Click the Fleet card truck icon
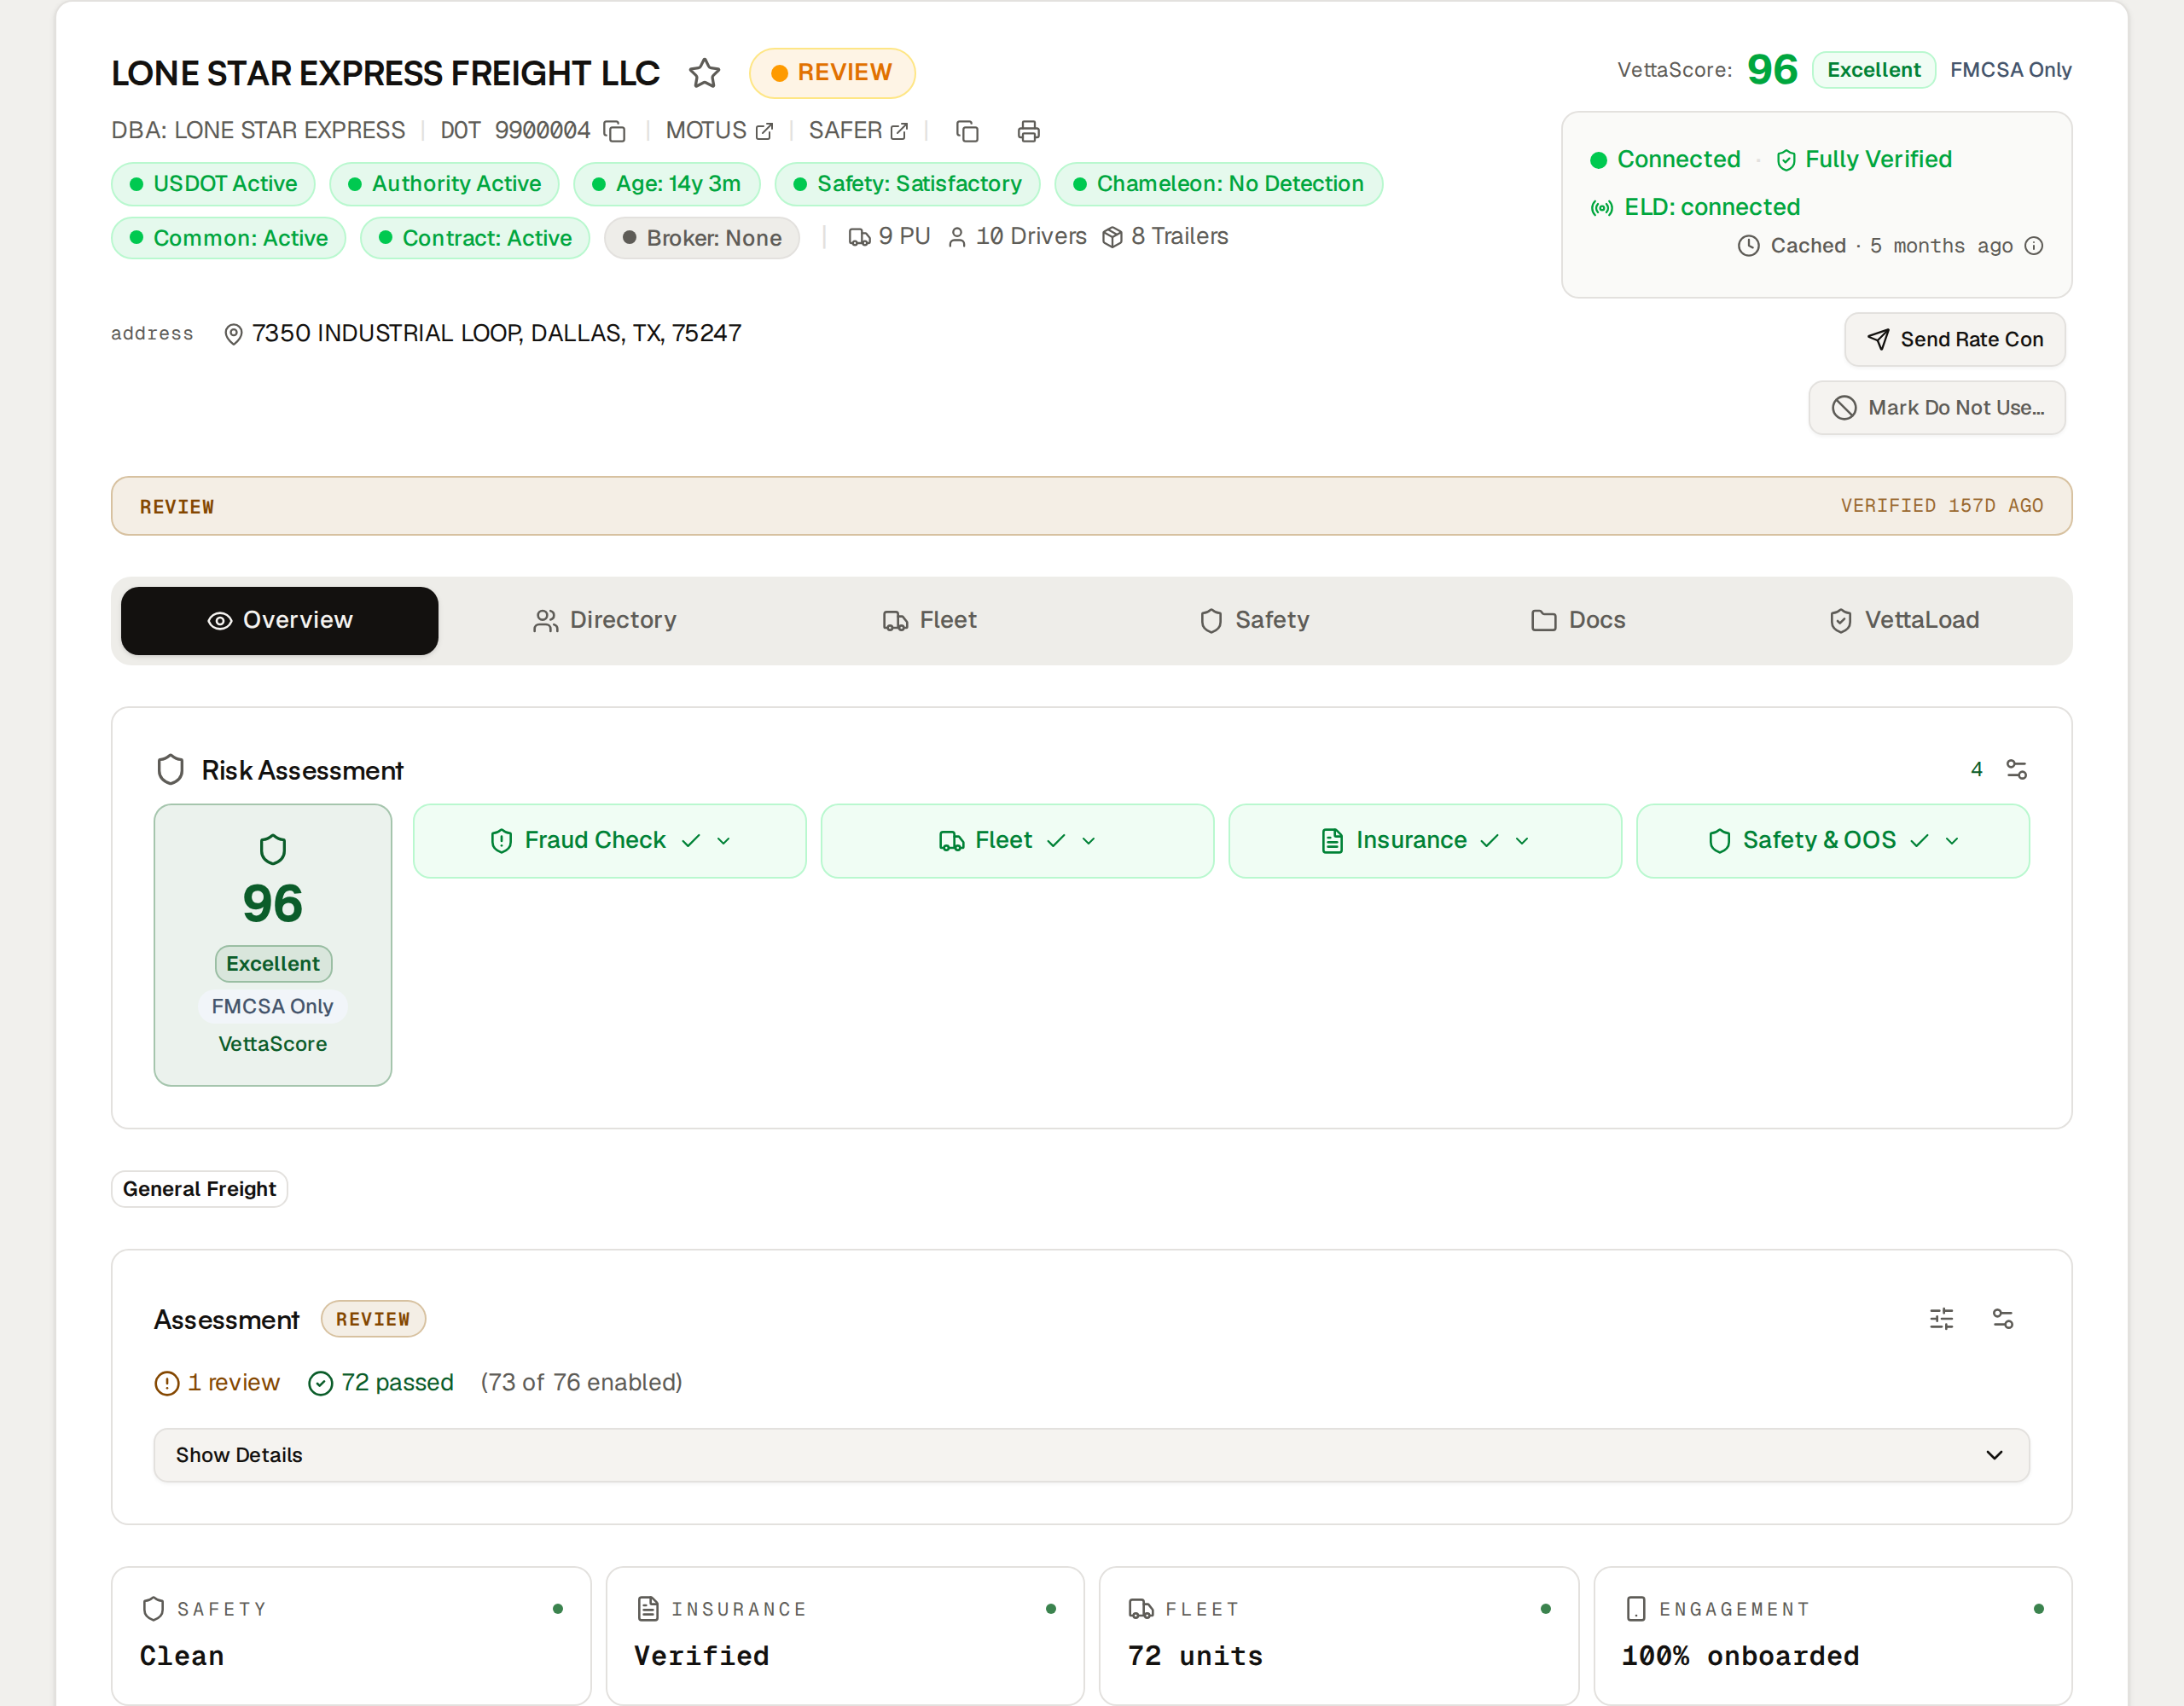Viewport: 2184px width, 1706px height. click(x=1141, y=1609)
